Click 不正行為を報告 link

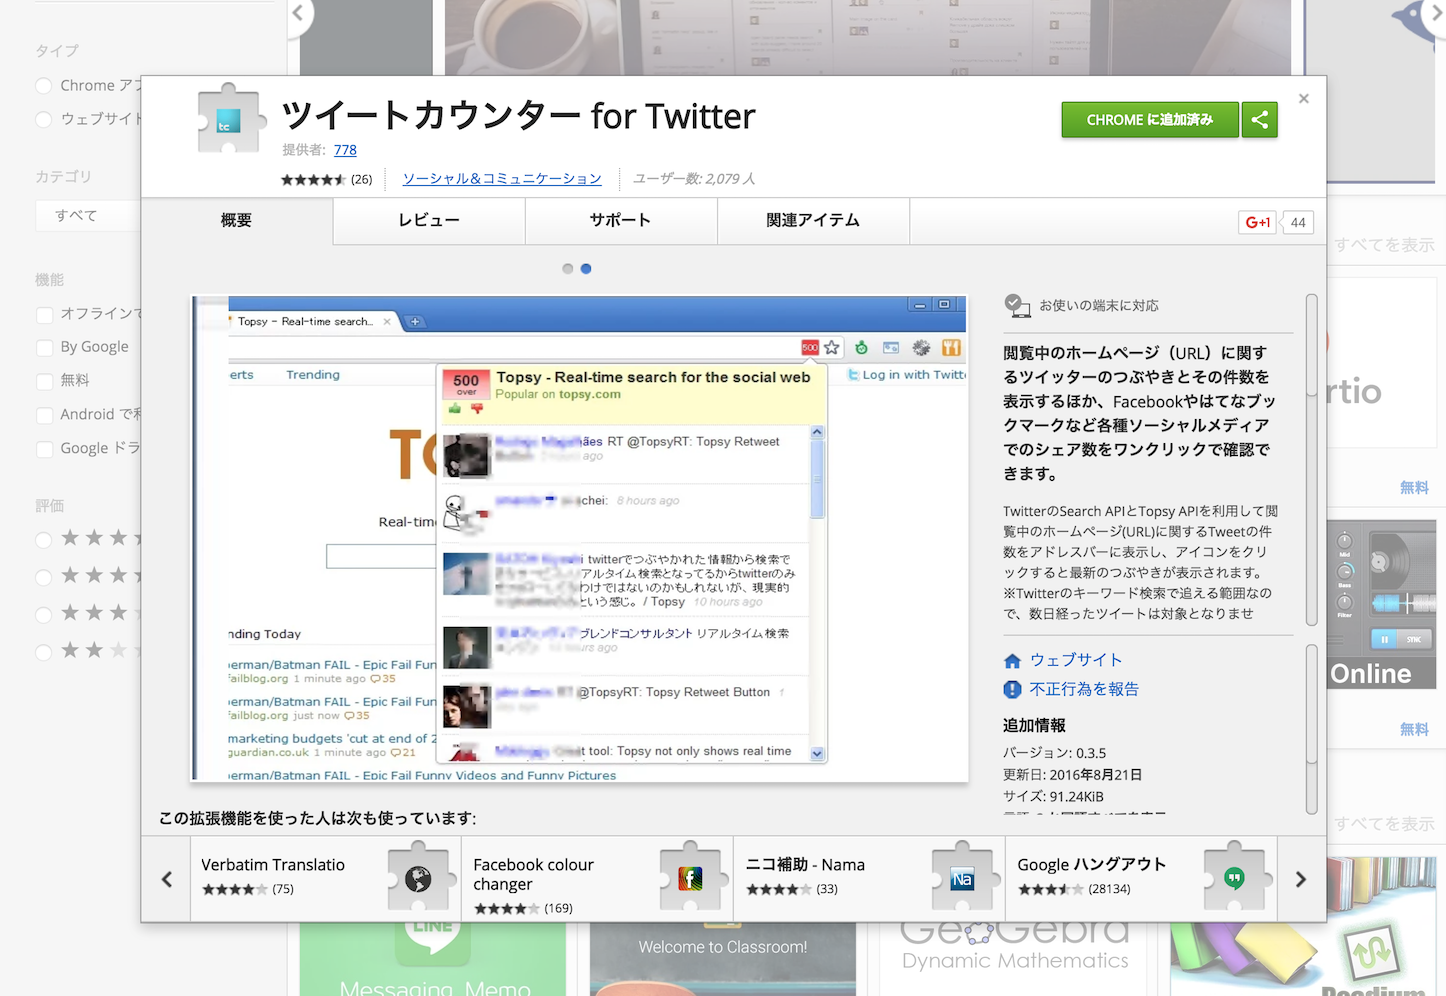(x=1084, y=689)
